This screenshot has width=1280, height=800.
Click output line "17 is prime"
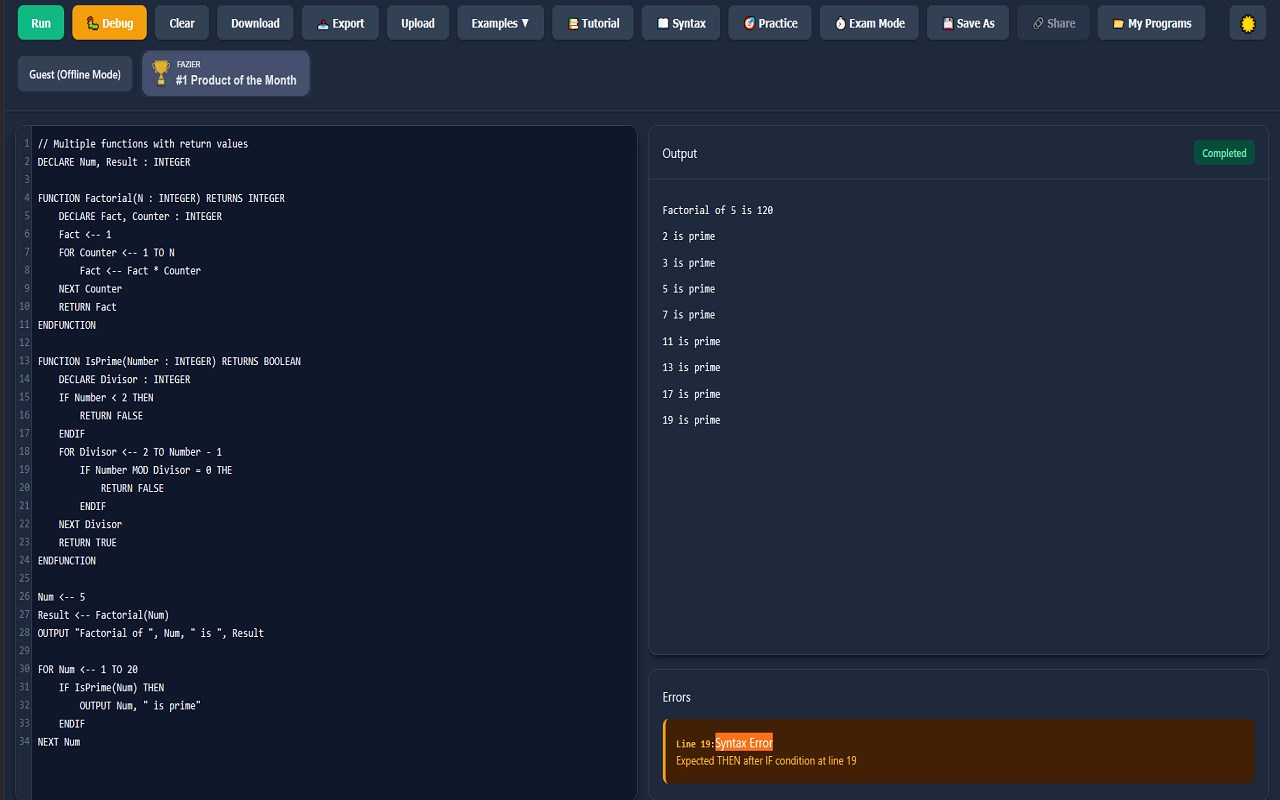(691, 394)
